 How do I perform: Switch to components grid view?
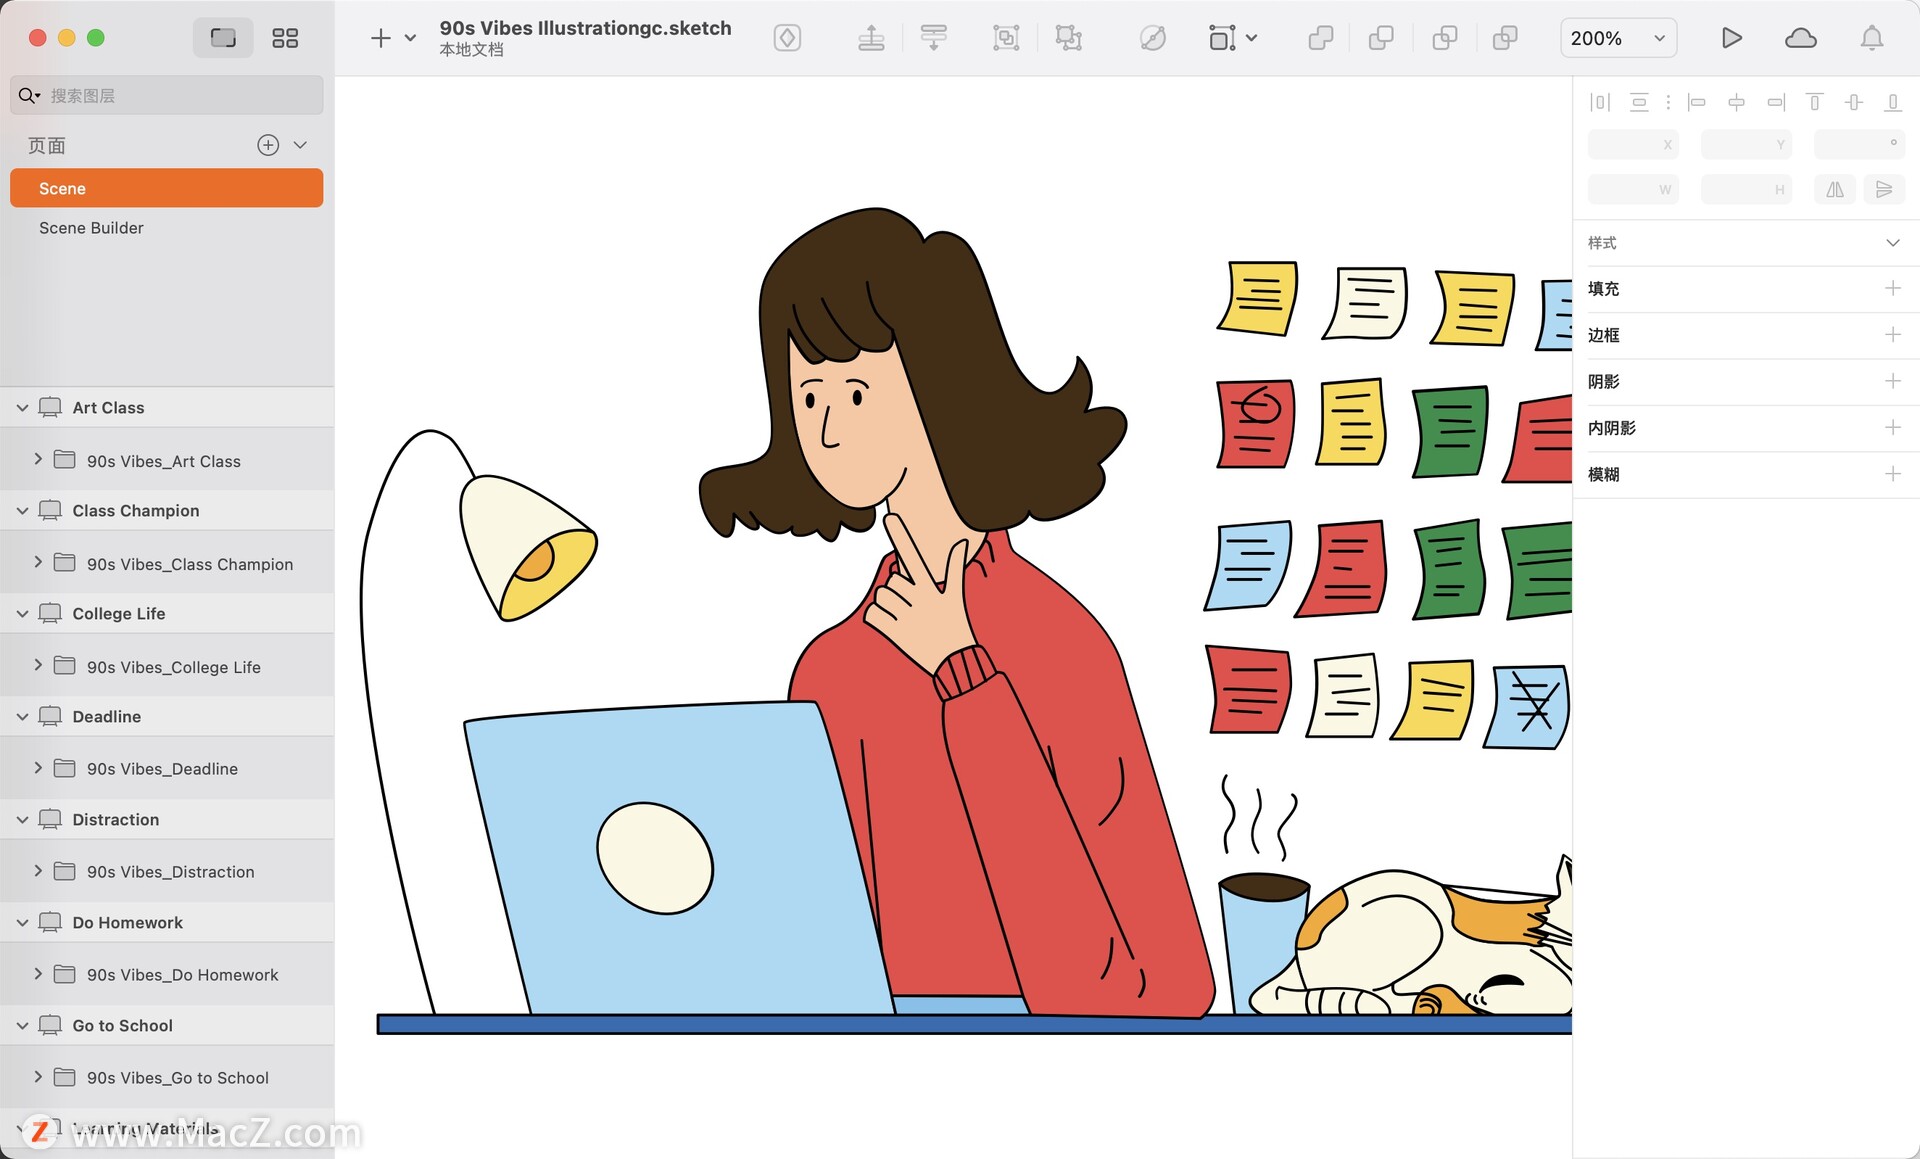point(285,38)
